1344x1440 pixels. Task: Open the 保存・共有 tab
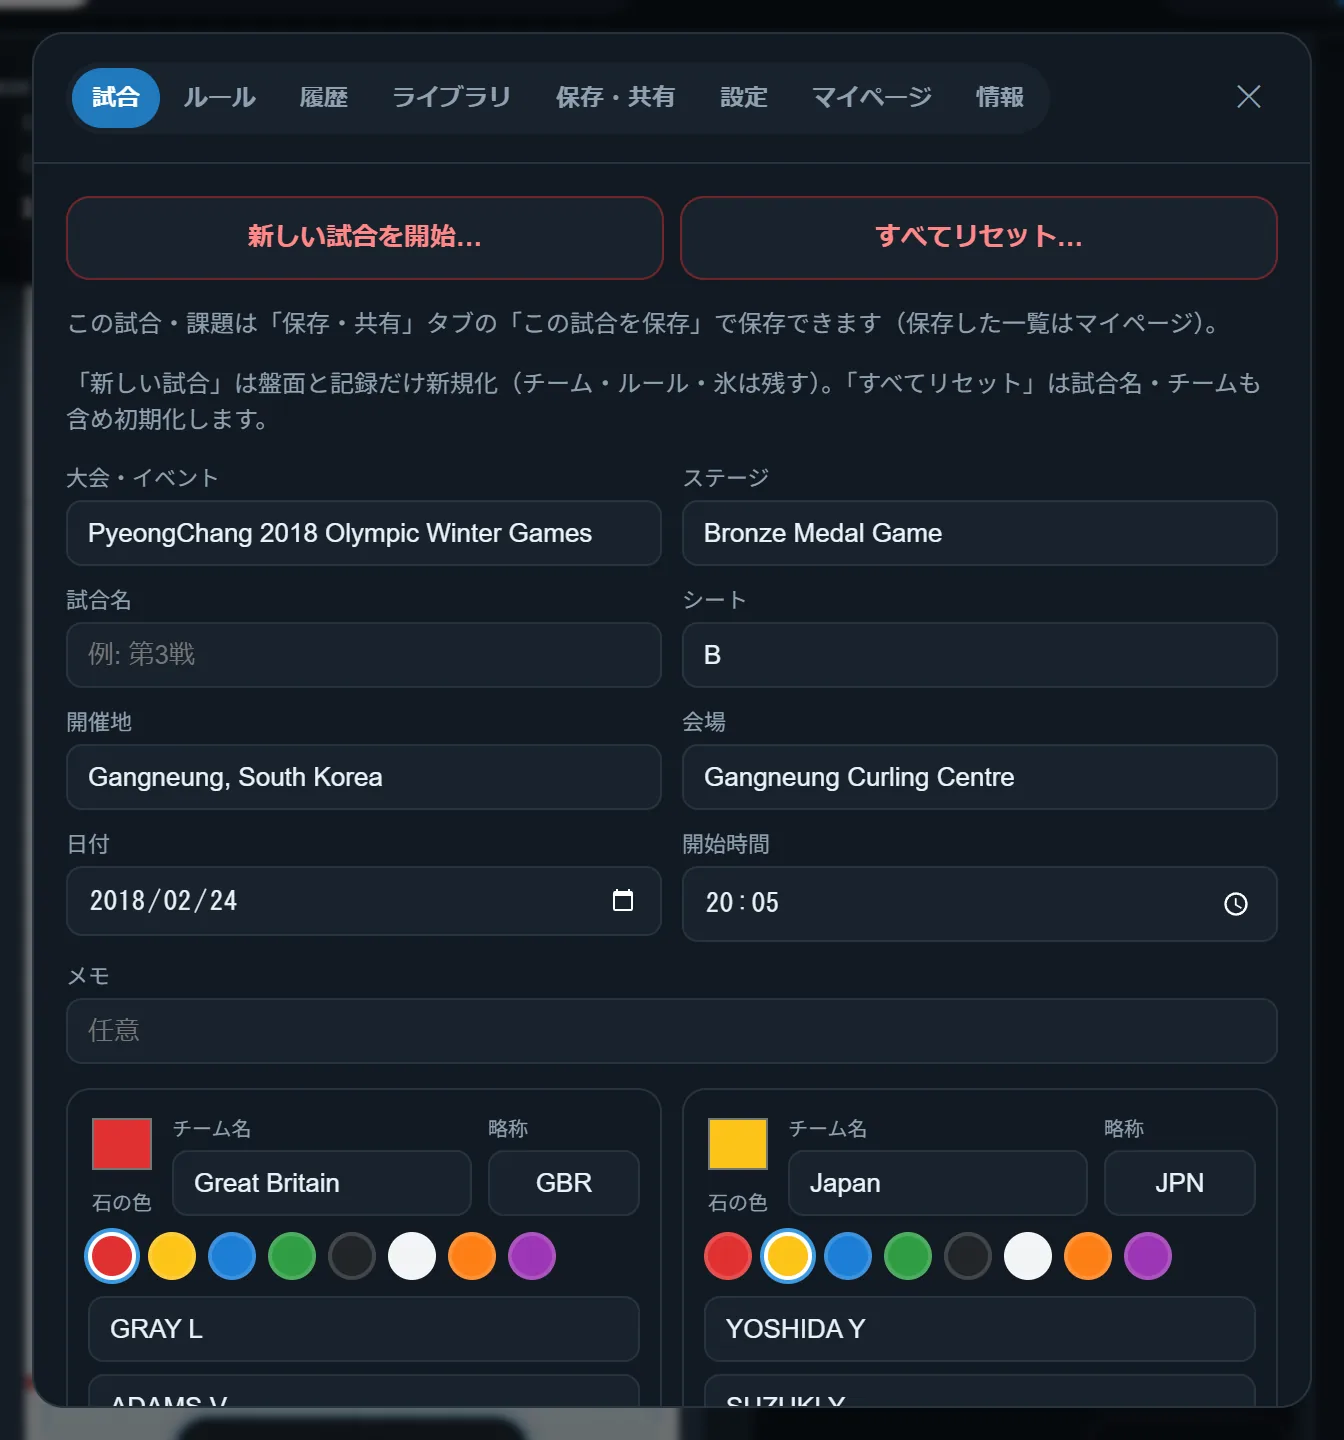point(615,97)
